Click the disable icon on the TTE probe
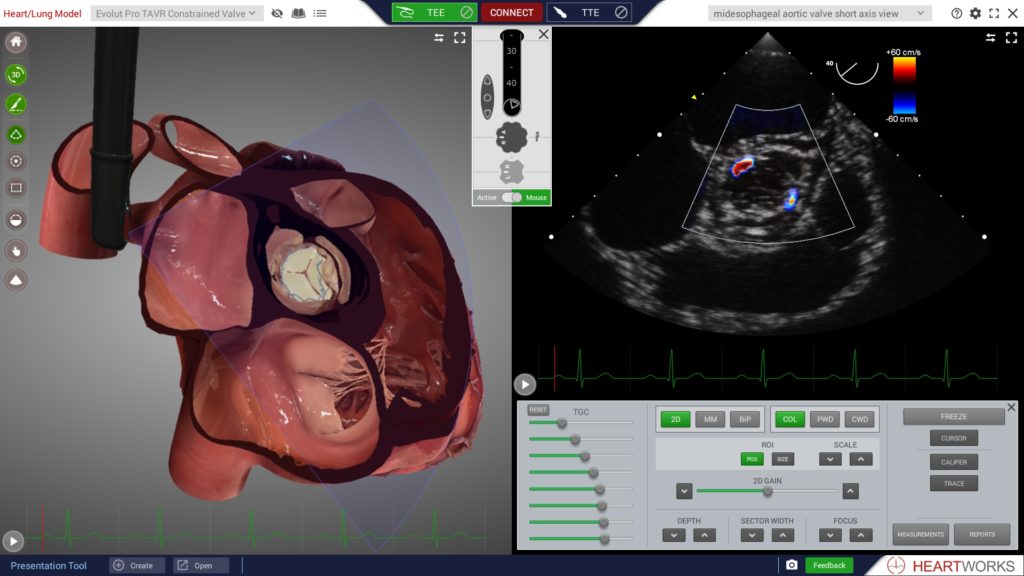 [621, 12]
